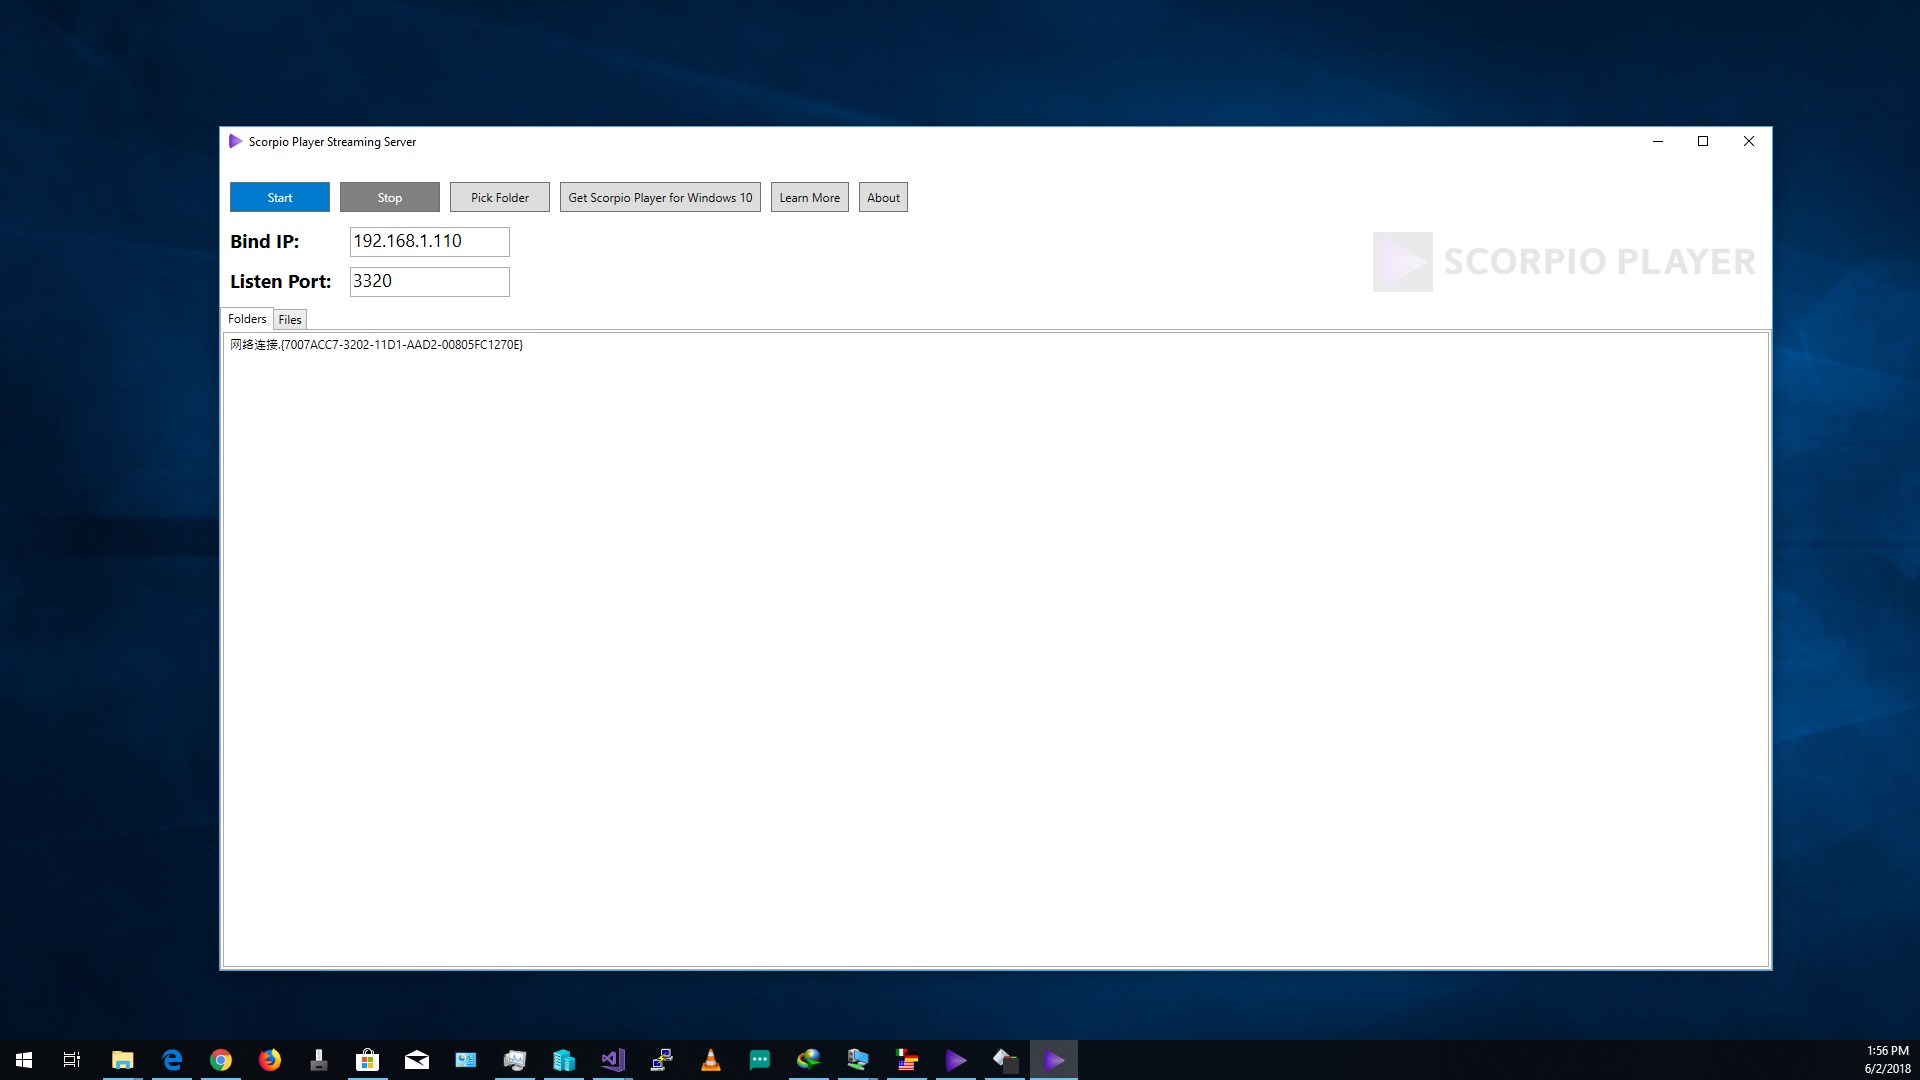Switch to the Folders tab
Screen dimensions: 1920x1080
pos(246,318)
